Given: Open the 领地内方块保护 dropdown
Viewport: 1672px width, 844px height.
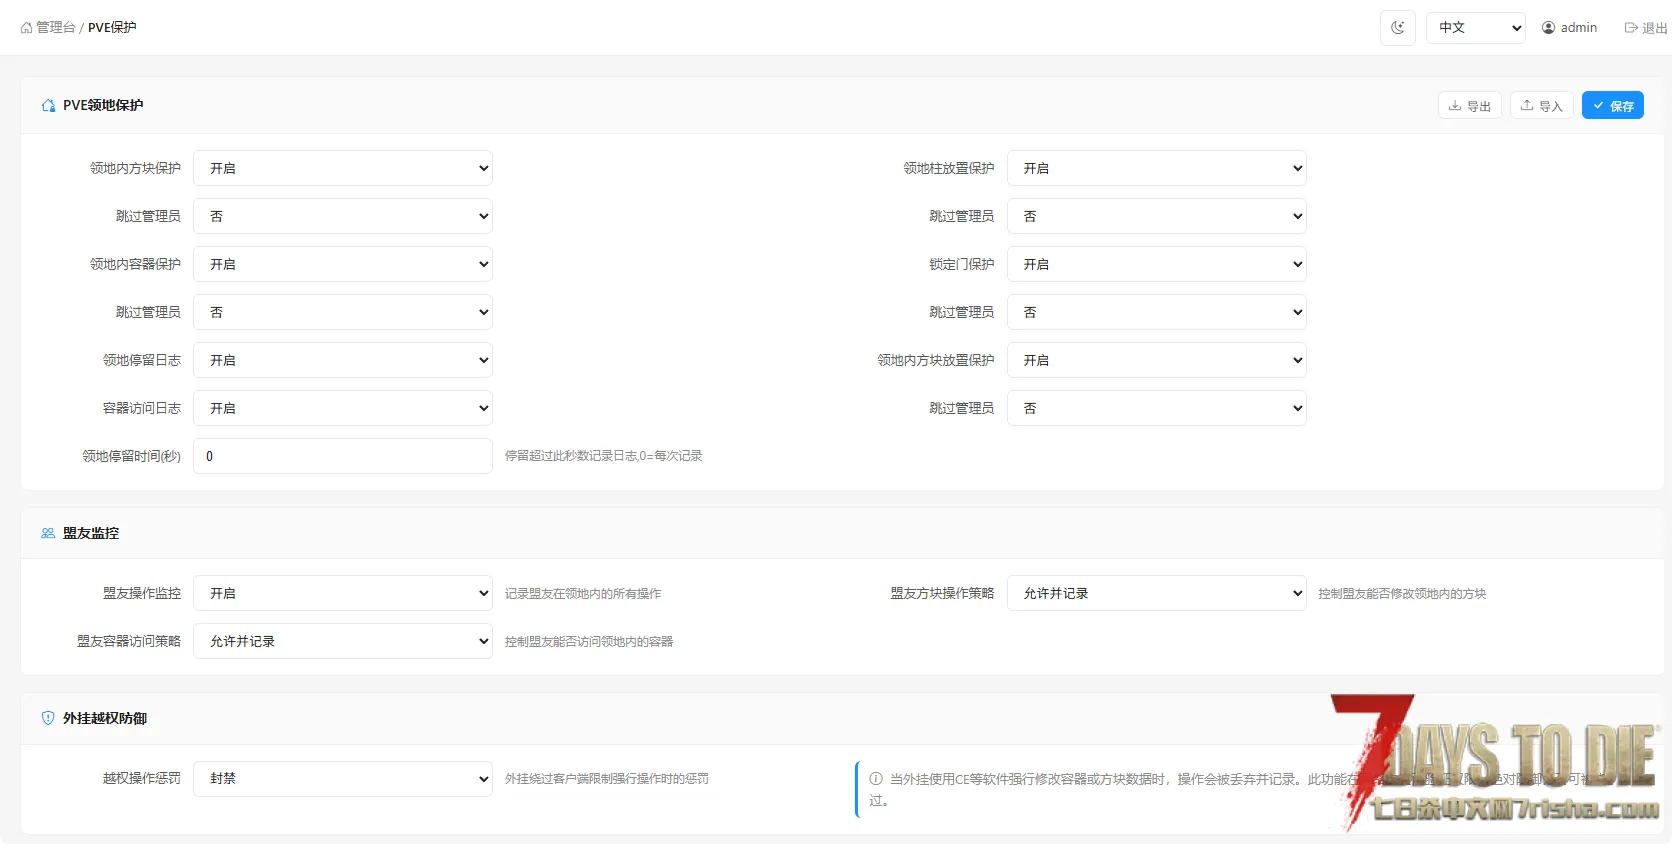Looking at the screenshot, I should (x=342, y=169).
